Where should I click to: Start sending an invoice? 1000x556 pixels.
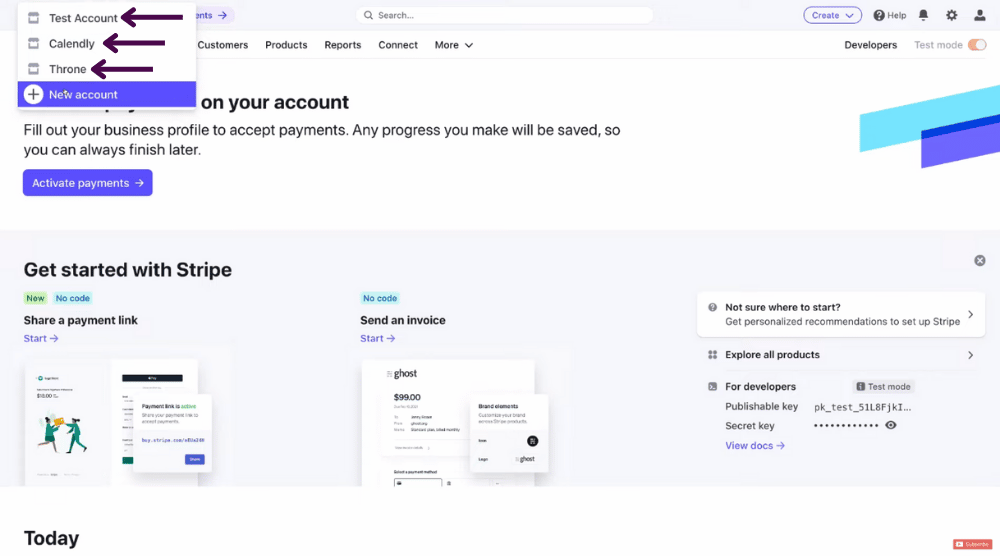[x=378, y=339]
